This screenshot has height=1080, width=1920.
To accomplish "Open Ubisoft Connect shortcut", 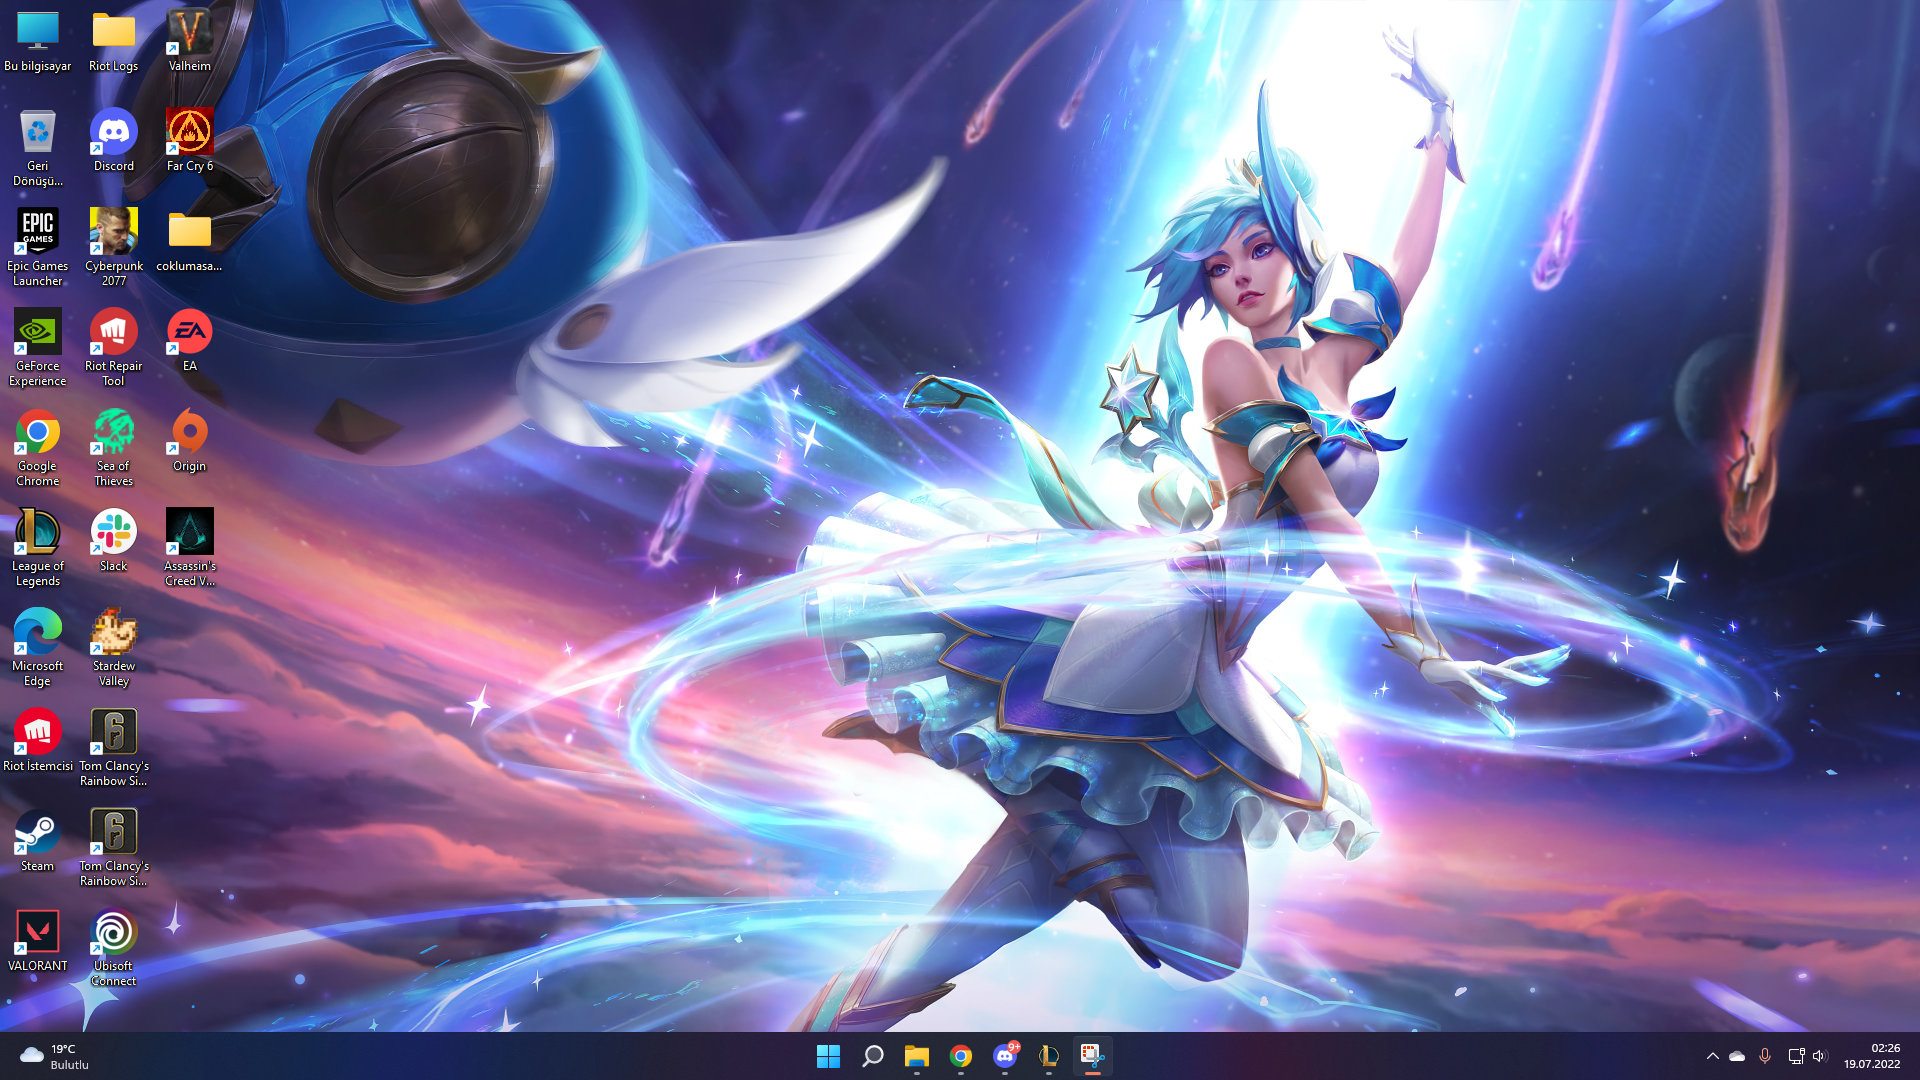I will point(114,948).
